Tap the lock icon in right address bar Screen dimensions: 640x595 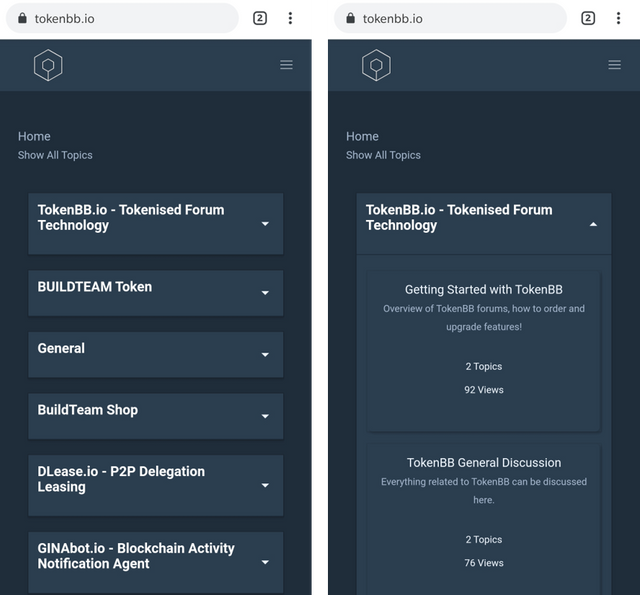351,18
